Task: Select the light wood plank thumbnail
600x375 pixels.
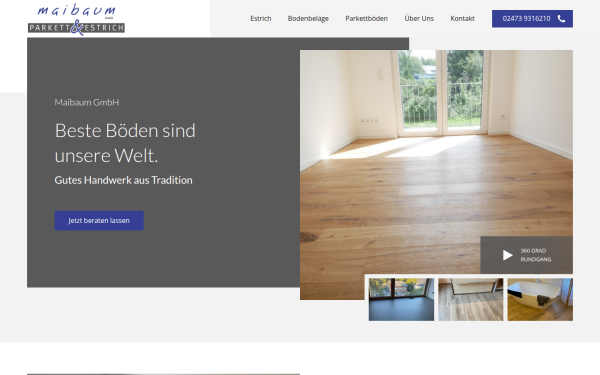Action: point(471,300)
